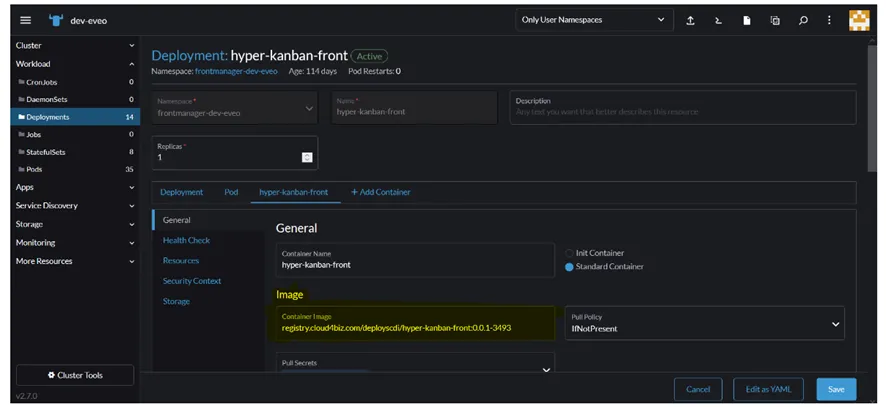
Task: Click the Save button
Action: tap(836, 389)
